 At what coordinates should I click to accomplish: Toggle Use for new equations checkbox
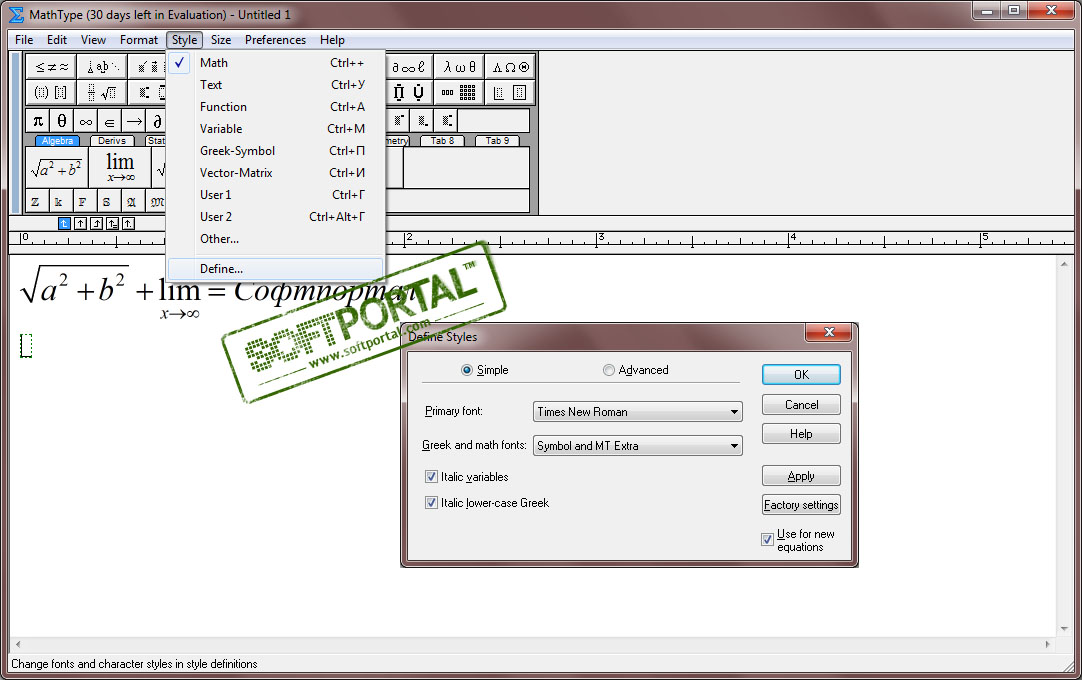pyautogui.click(x=767, y=540)
